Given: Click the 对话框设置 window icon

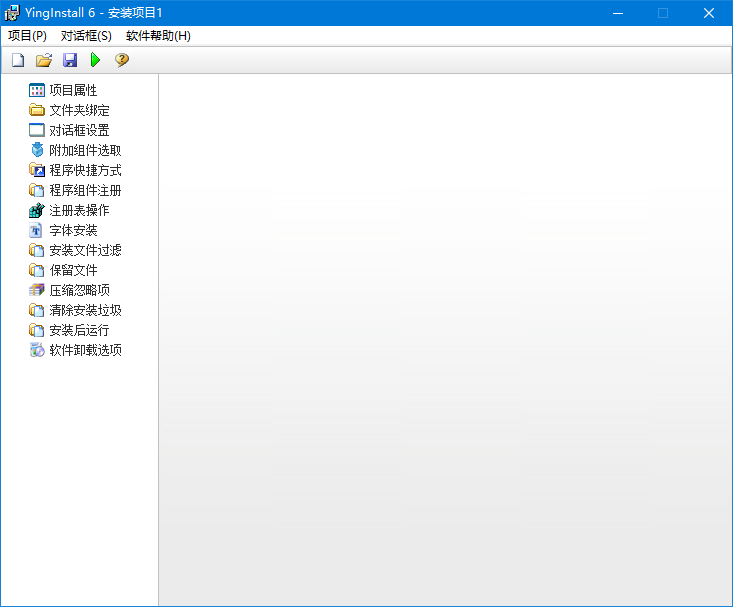Looking at the screenshot, I should (36, 130).
